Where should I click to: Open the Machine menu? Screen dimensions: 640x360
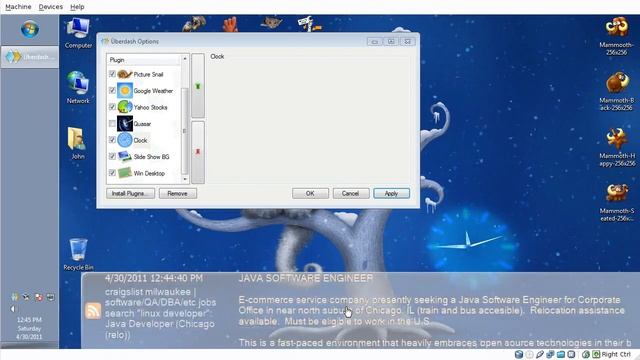click(18, 7)
